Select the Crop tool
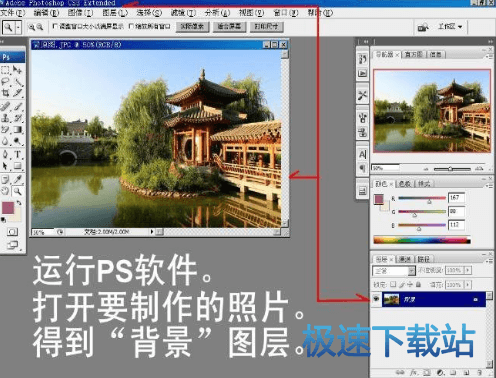496x378 pixels. click(5, 93)
